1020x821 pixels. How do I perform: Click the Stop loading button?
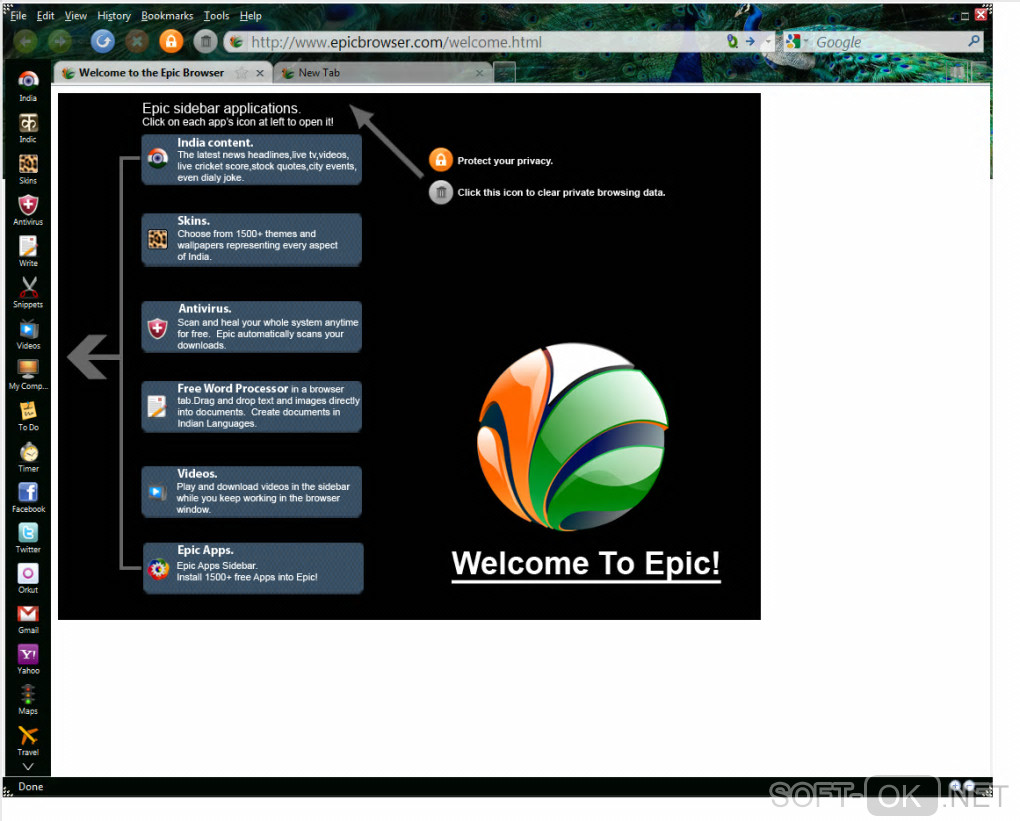[x=137, y=42]
